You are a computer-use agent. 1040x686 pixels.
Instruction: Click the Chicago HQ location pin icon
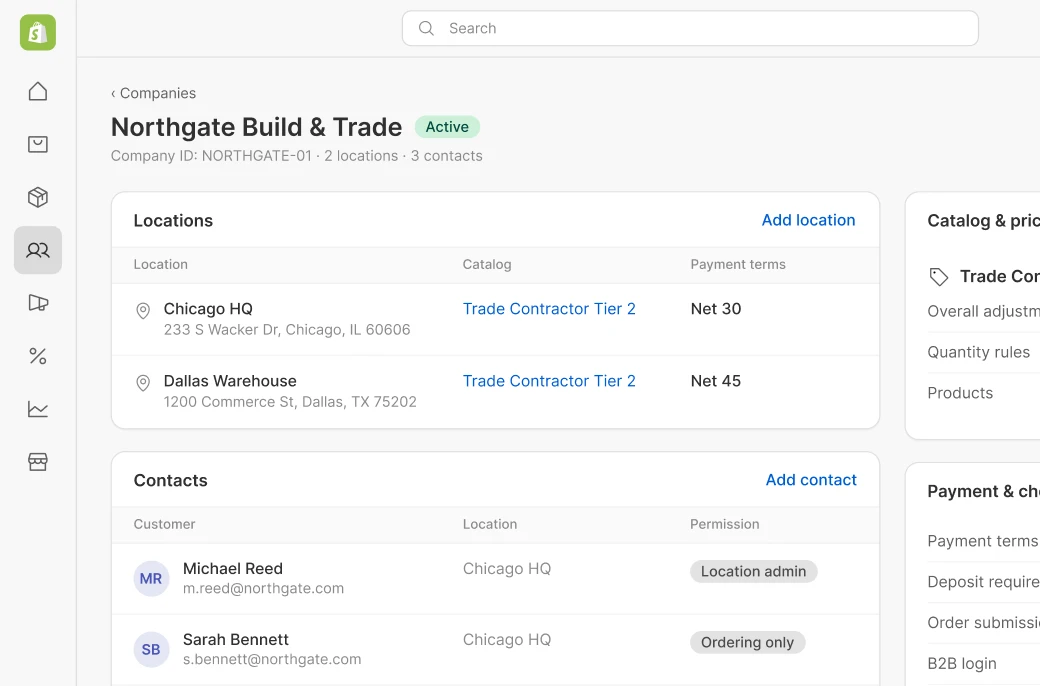[143, 310]
